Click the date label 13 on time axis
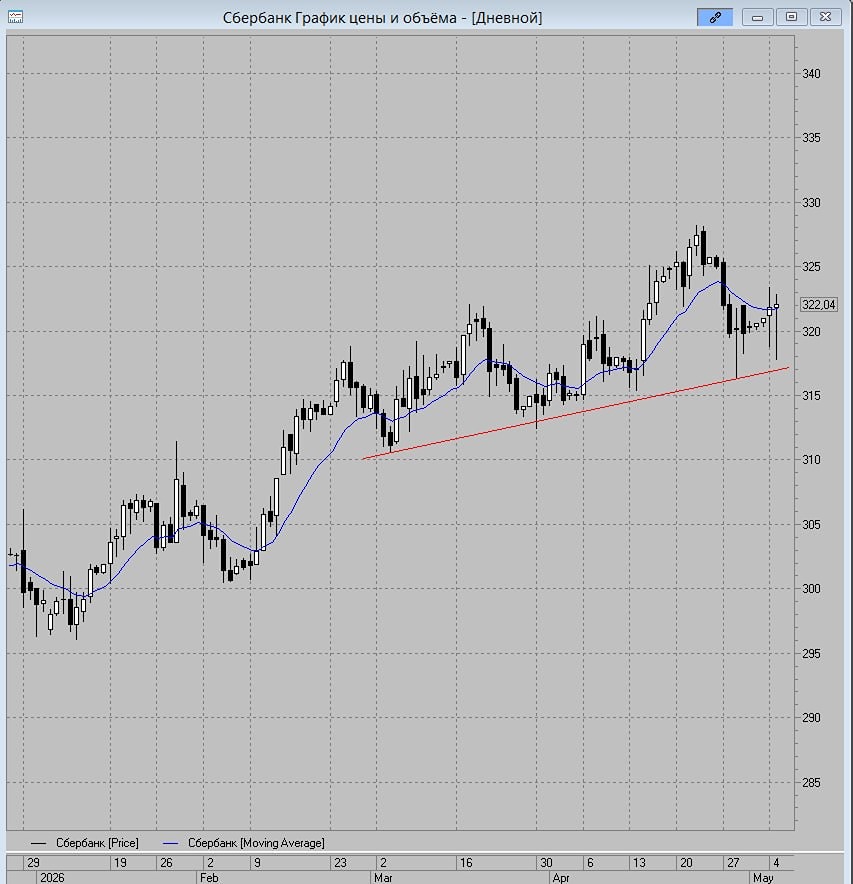 pyautogui.click(x=639, y=863)
